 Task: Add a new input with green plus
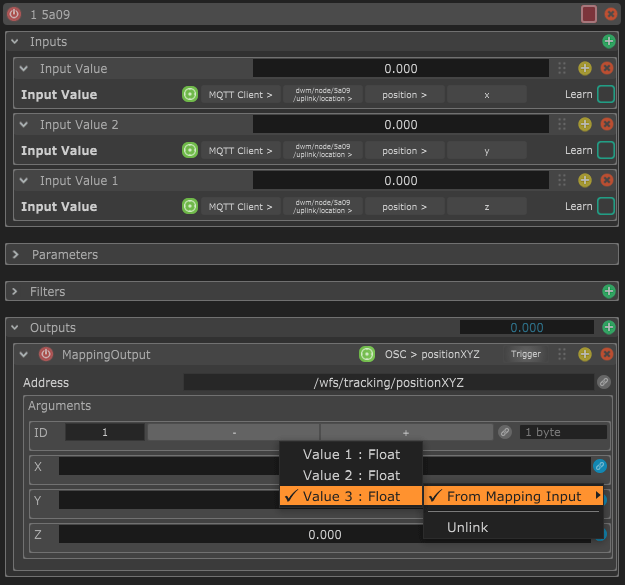coord(608,42)
